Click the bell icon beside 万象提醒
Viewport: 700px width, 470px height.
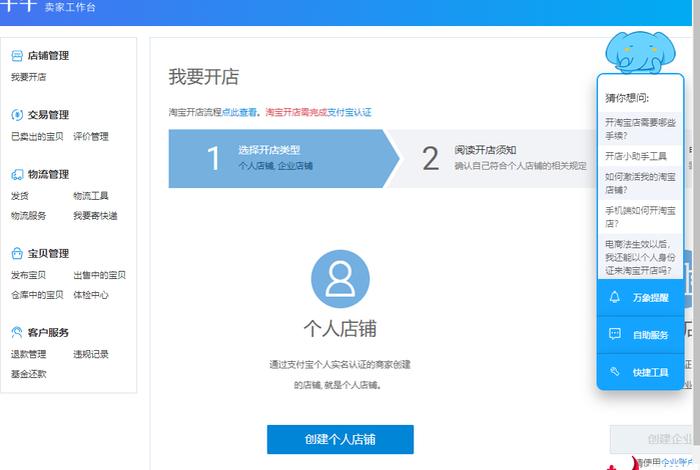coord(615,297)
